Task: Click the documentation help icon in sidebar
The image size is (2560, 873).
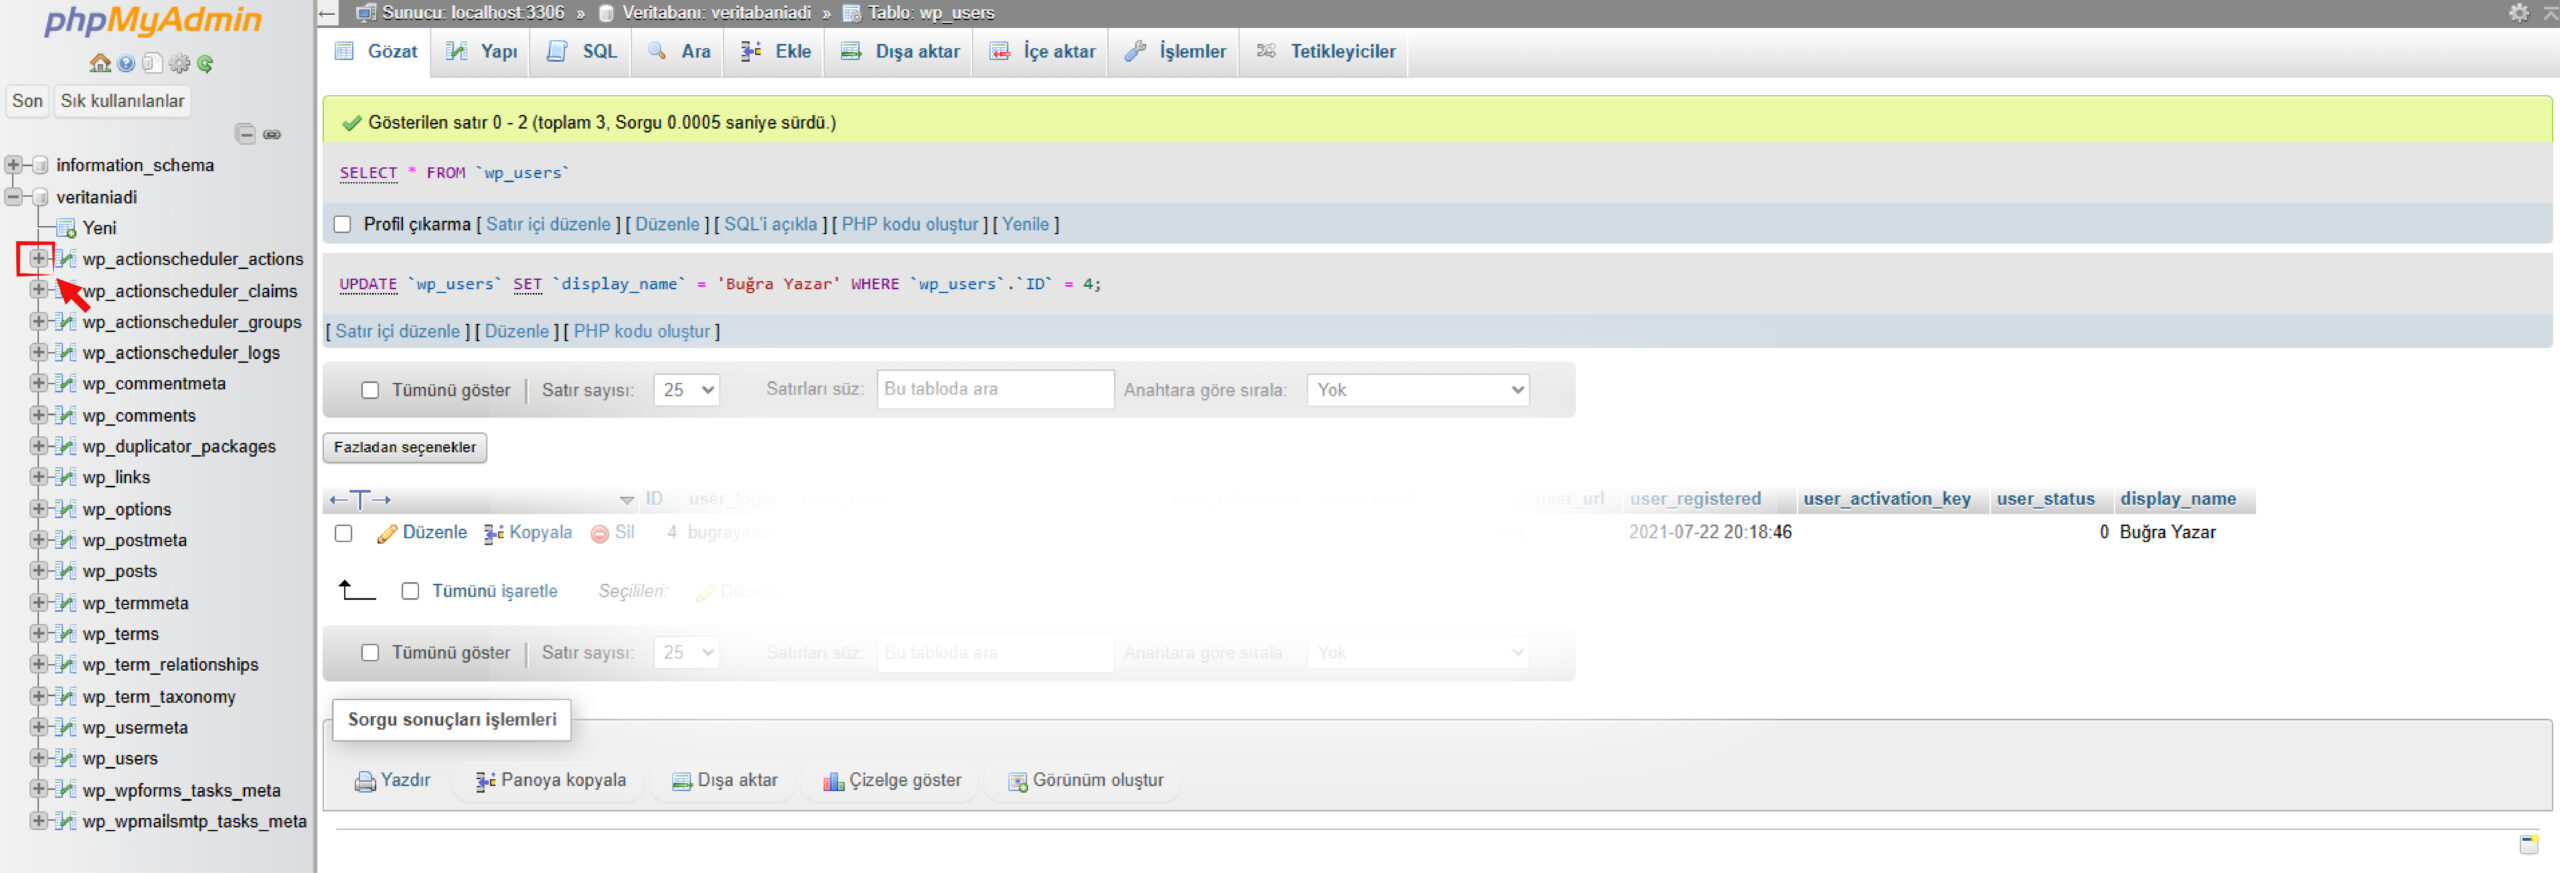Action: (126, 64)
